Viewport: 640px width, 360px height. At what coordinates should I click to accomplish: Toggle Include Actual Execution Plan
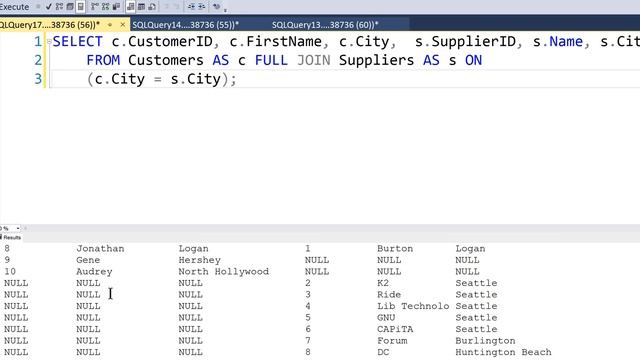click(94, 7)
